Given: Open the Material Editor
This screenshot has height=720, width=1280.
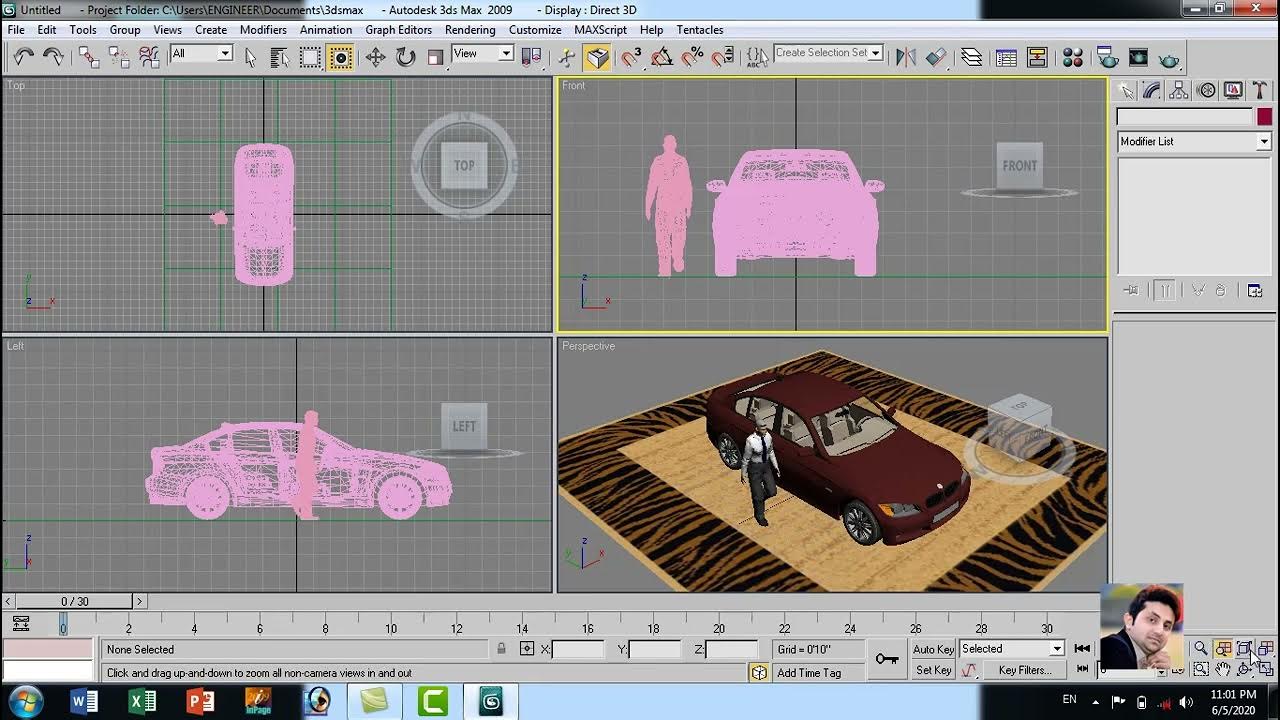Looking at the screenshot, I should tap(1072, 57).
